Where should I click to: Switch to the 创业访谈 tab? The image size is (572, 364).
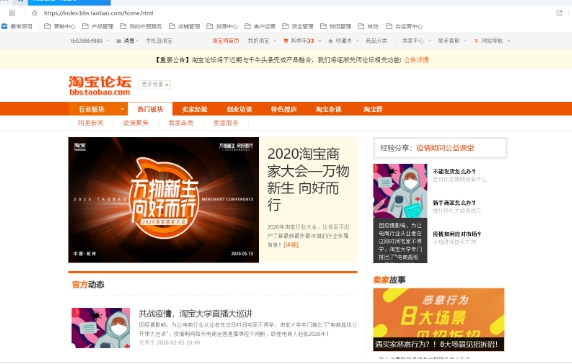click(239, 109)
